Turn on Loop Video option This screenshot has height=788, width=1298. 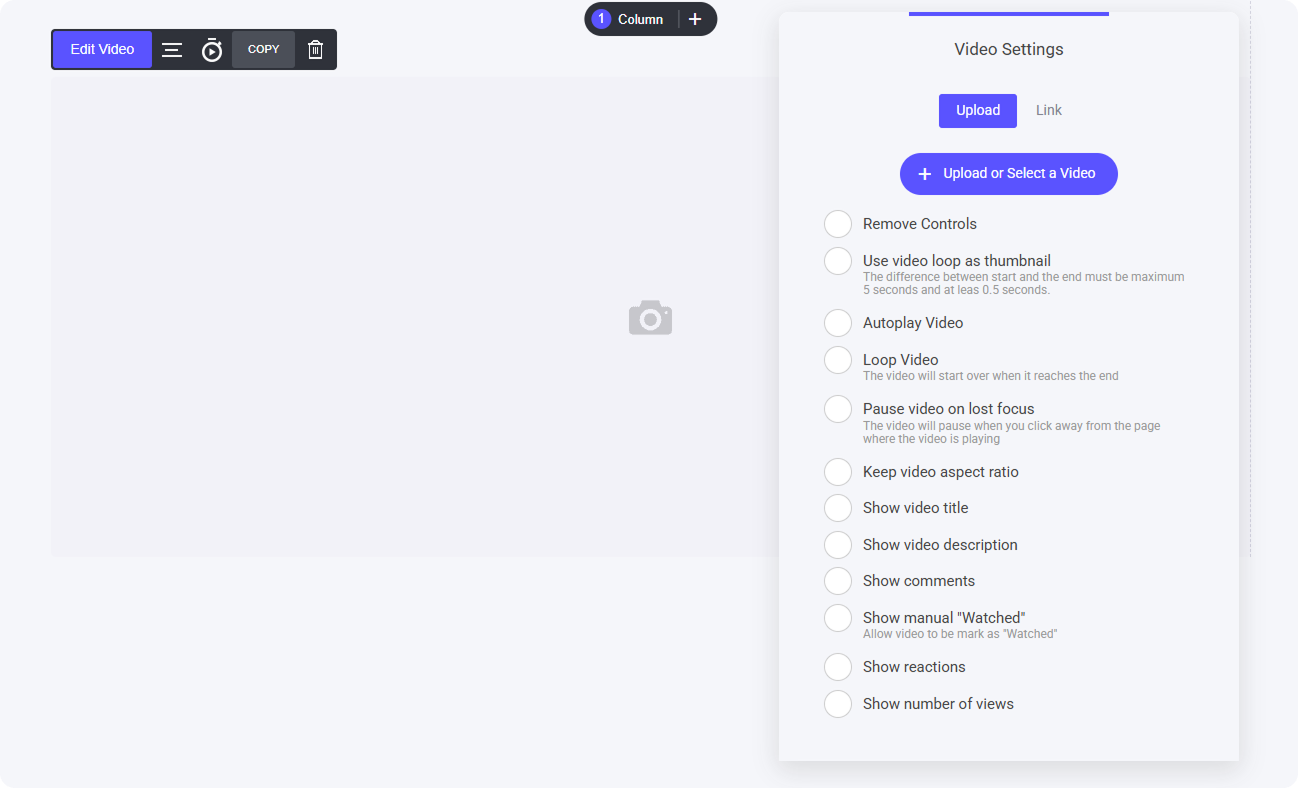click(838, 360)
